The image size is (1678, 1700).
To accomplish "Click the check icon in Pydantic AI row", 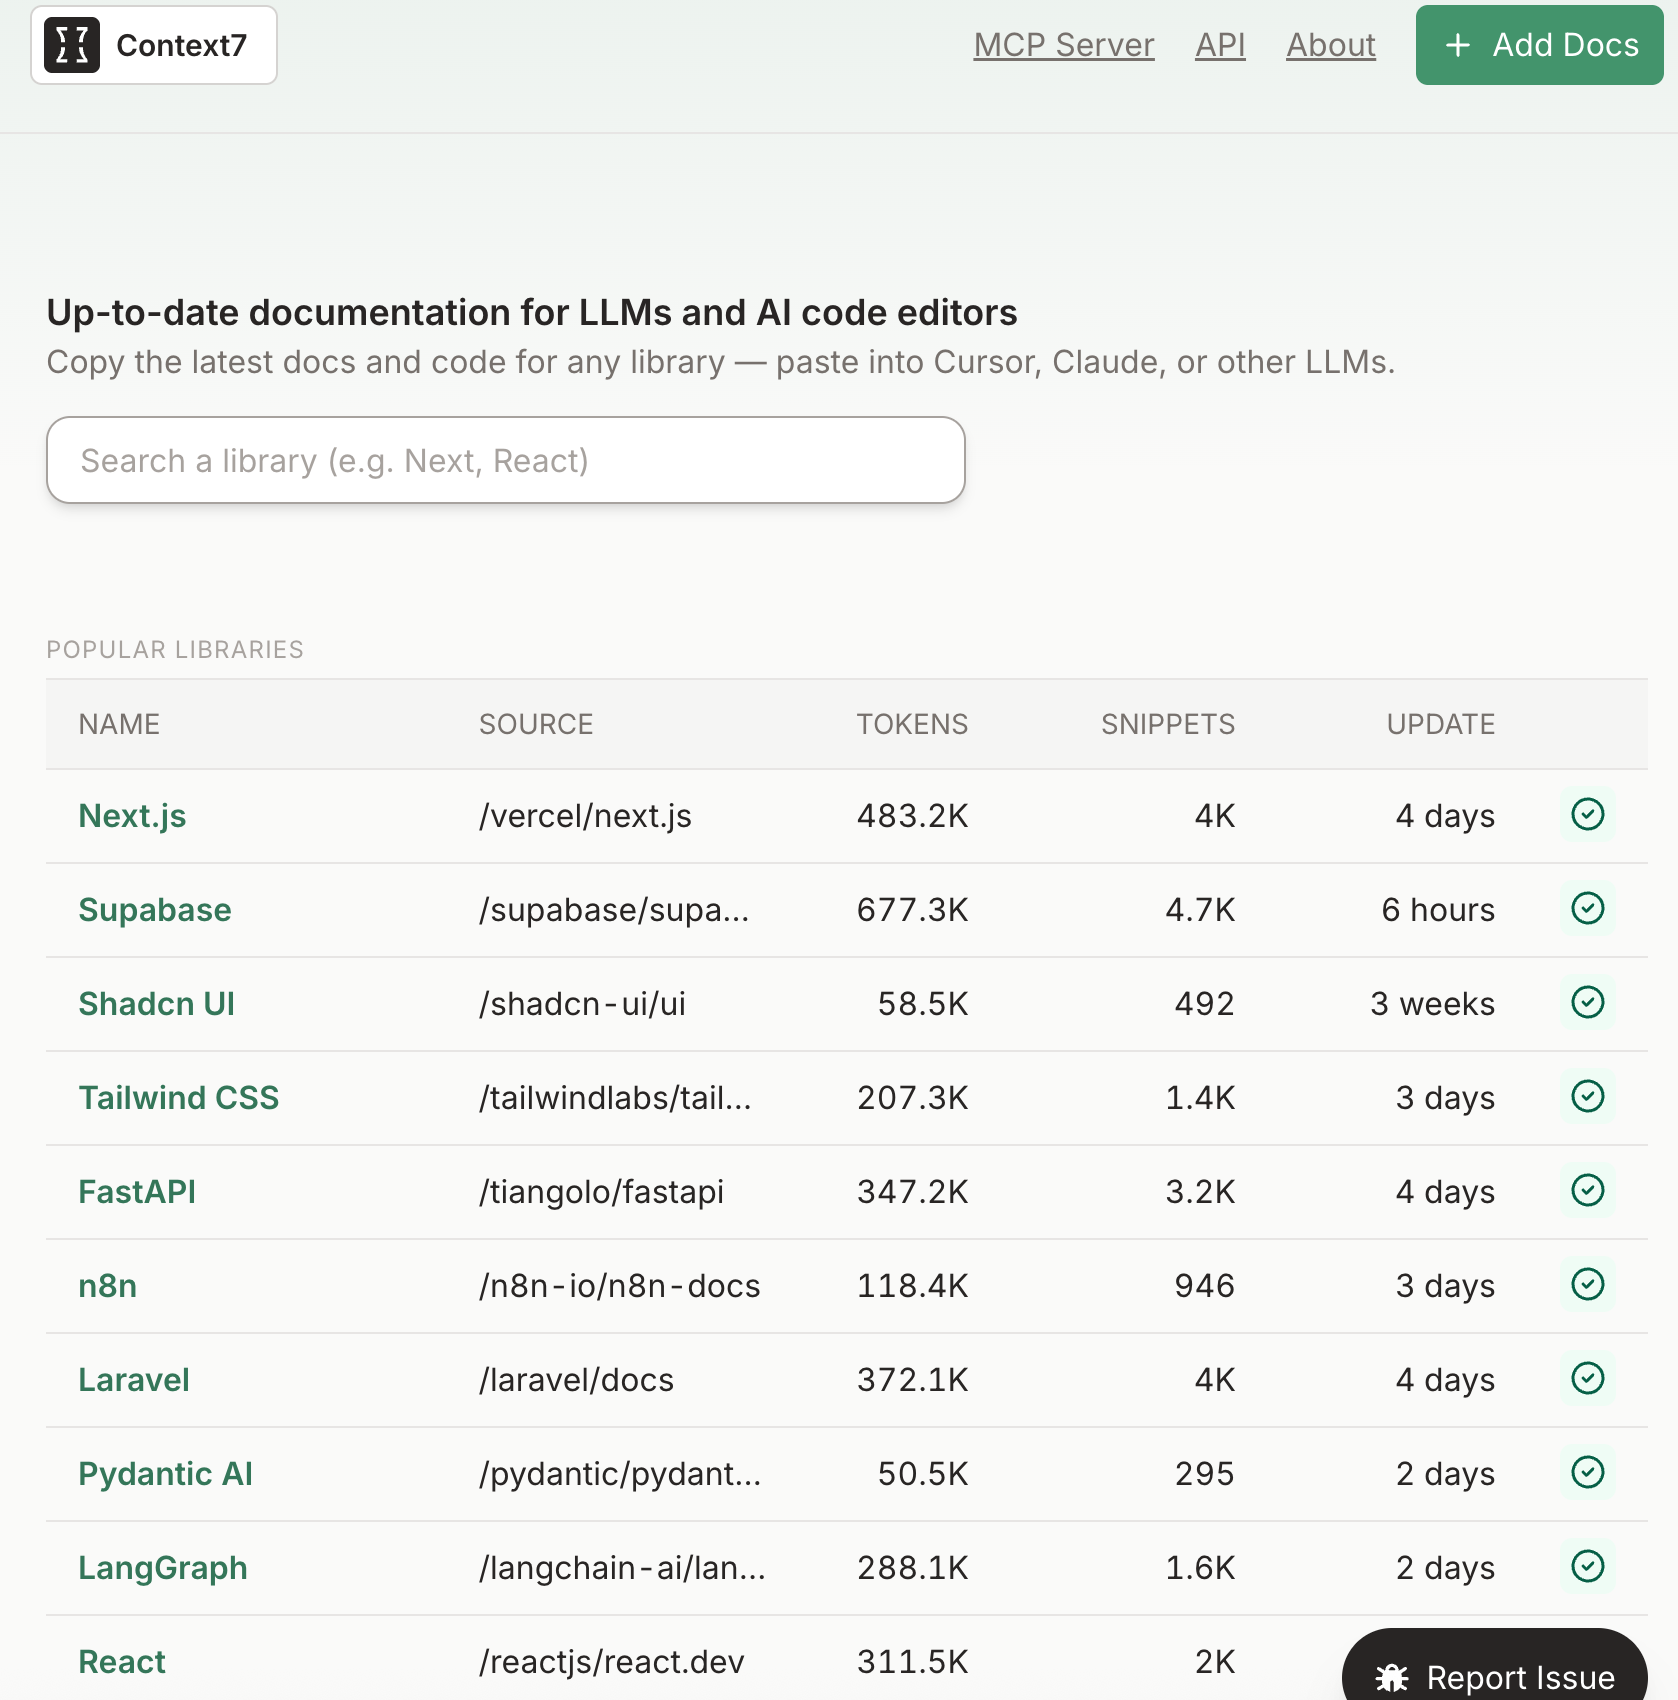I will (1587, 1472).
